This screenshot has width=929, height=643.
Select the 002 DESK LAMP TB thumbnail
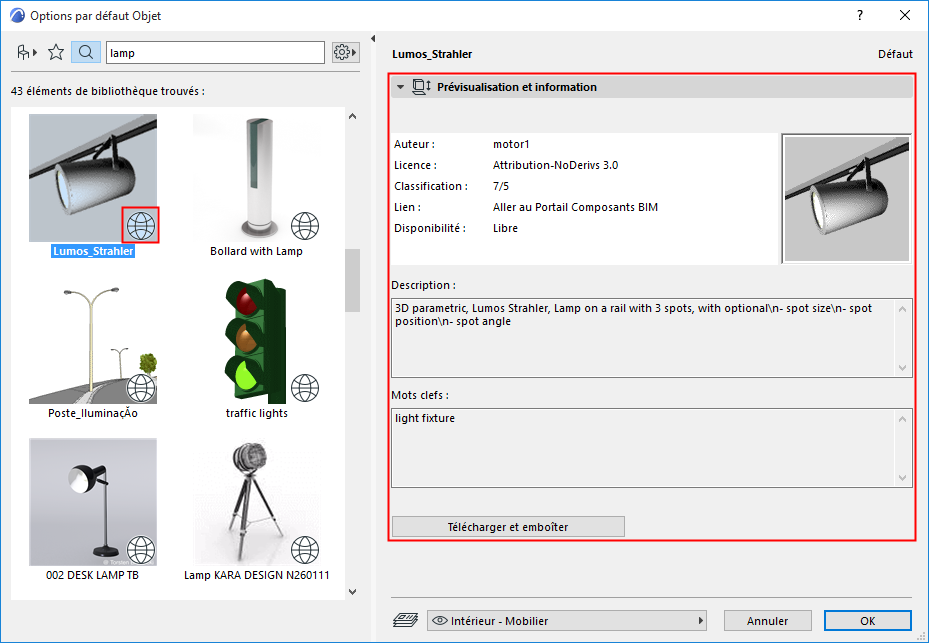click(x=93, y=503)
